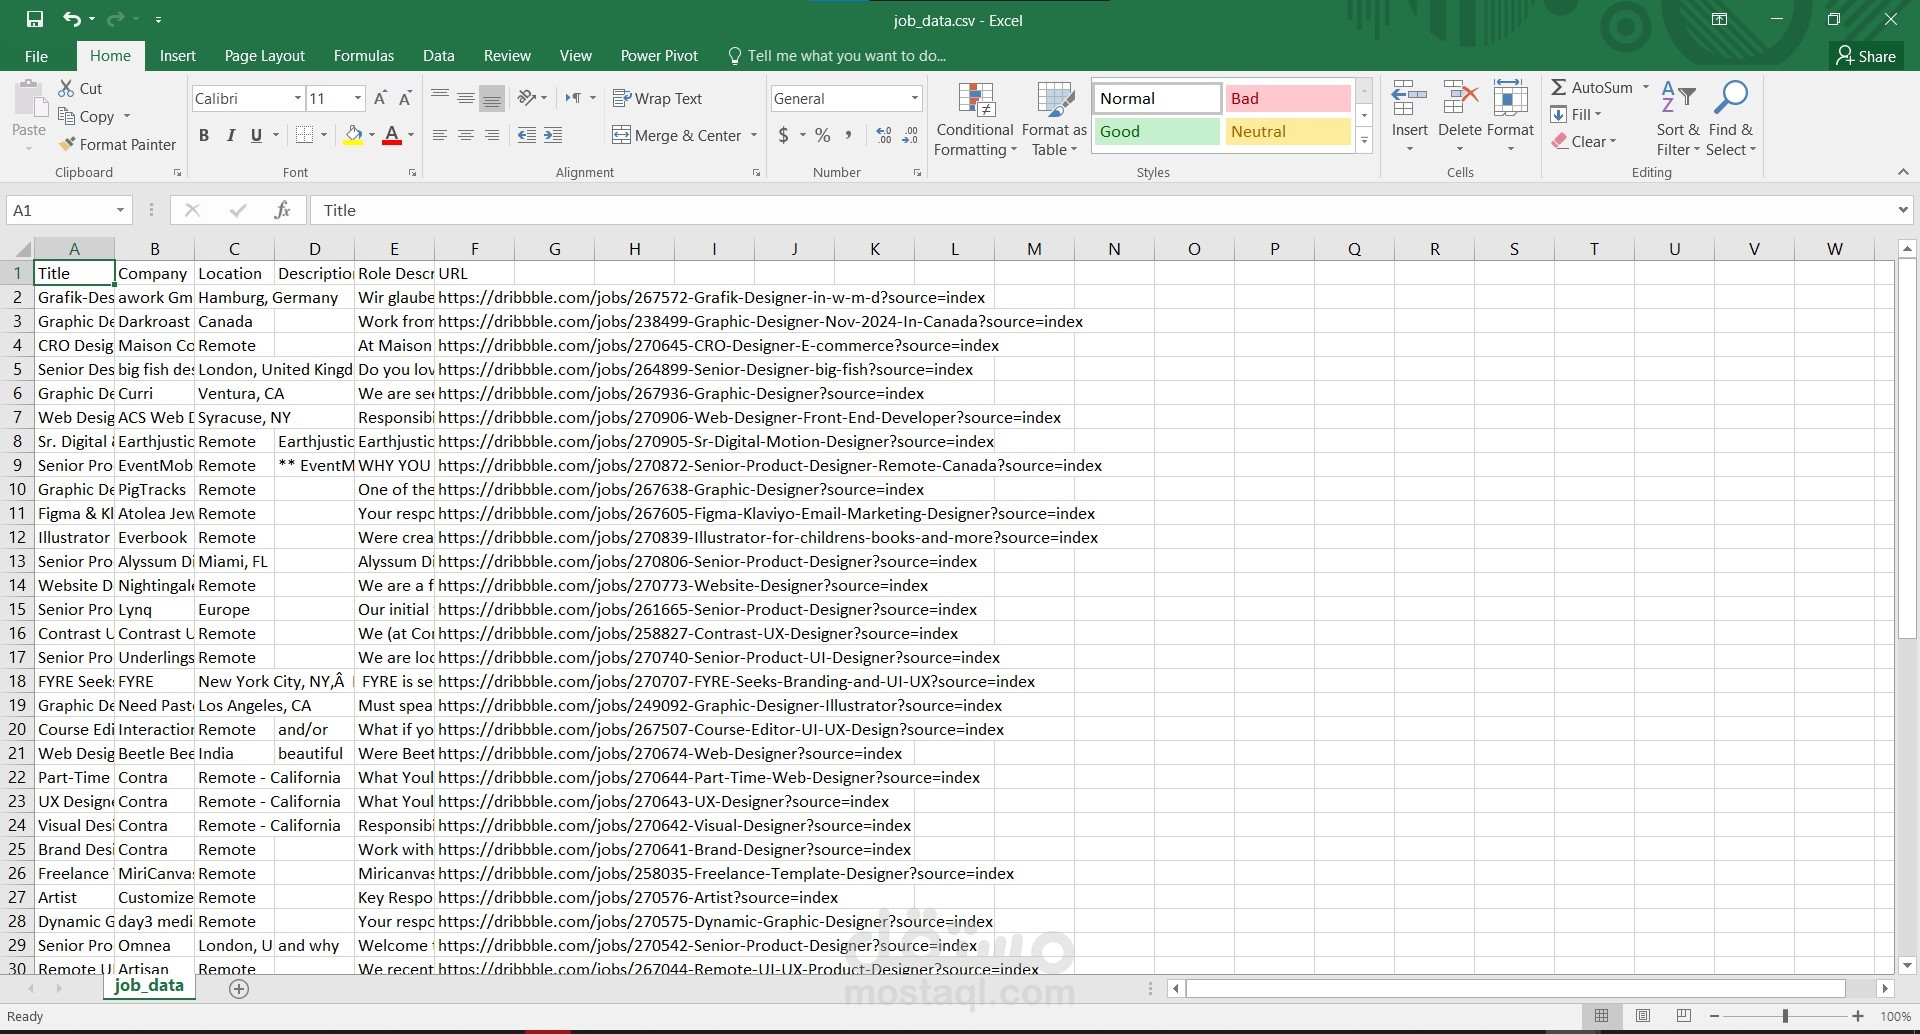Click the Format Painter brush icon
Screen dimensions: 1920x1034
point(67,144)
